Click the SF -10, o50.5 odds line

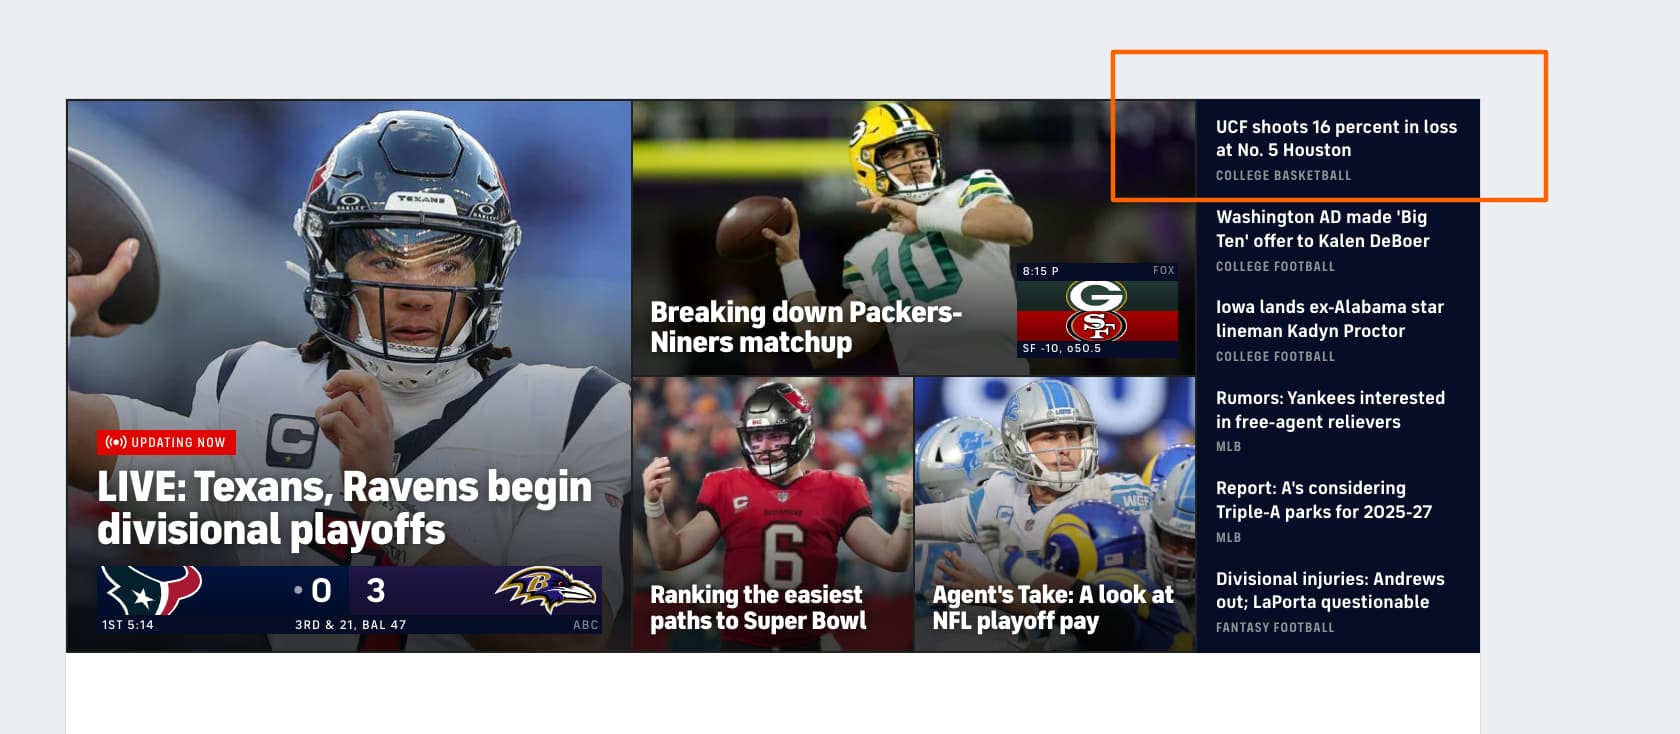(x=1061, y=349)
